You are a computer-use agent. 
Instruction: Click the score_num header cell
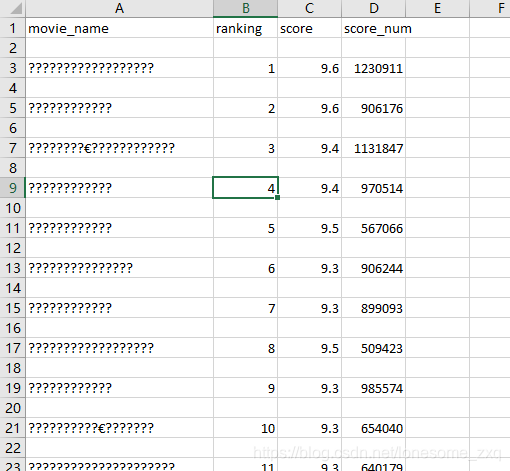point(373,28)
